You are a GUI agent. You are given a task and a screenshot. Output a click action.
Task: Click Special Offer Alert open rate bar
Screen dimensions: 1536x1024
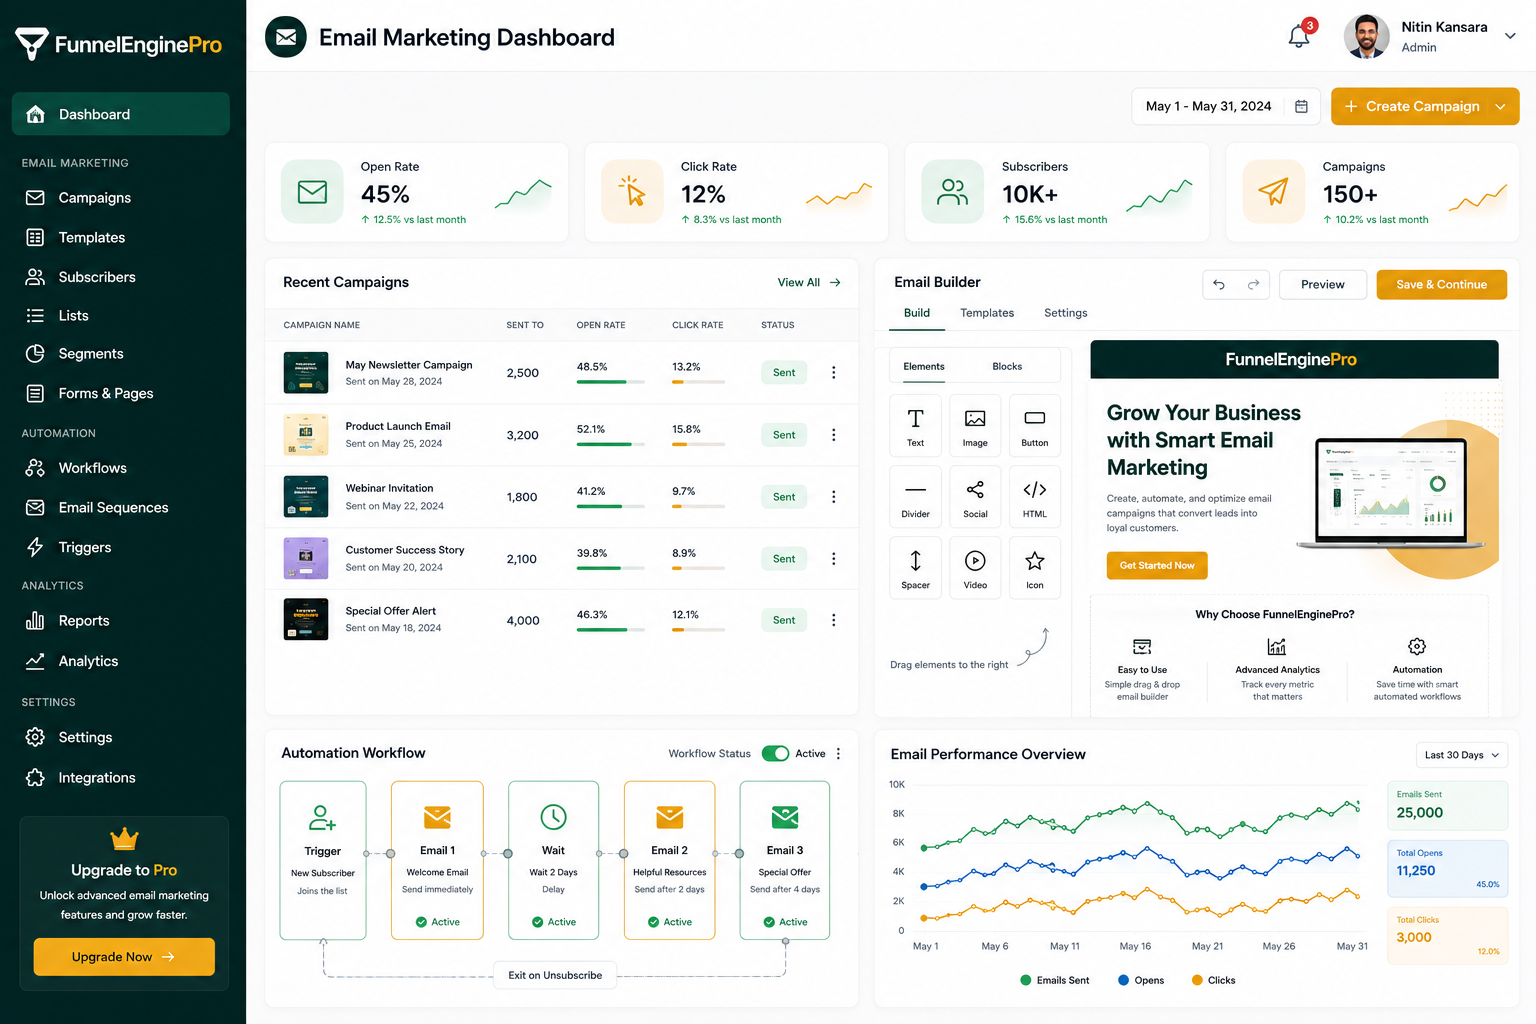coord(610,630)
